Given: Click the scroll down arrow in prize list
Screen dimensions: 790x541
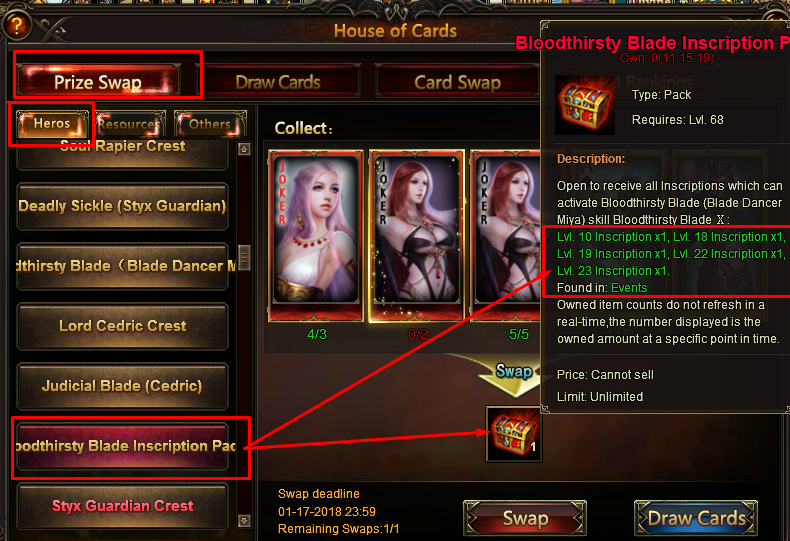Looking at the screenshot, I should click(244, 521).
